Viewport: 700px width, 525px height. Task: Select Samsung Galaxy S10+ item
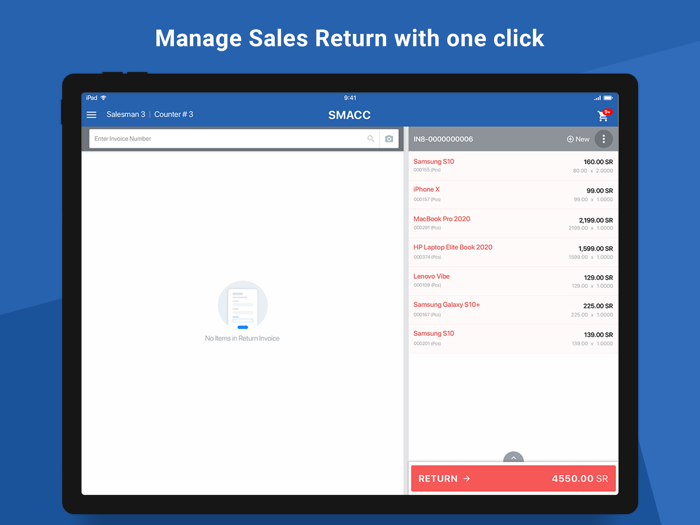(513, 309)
